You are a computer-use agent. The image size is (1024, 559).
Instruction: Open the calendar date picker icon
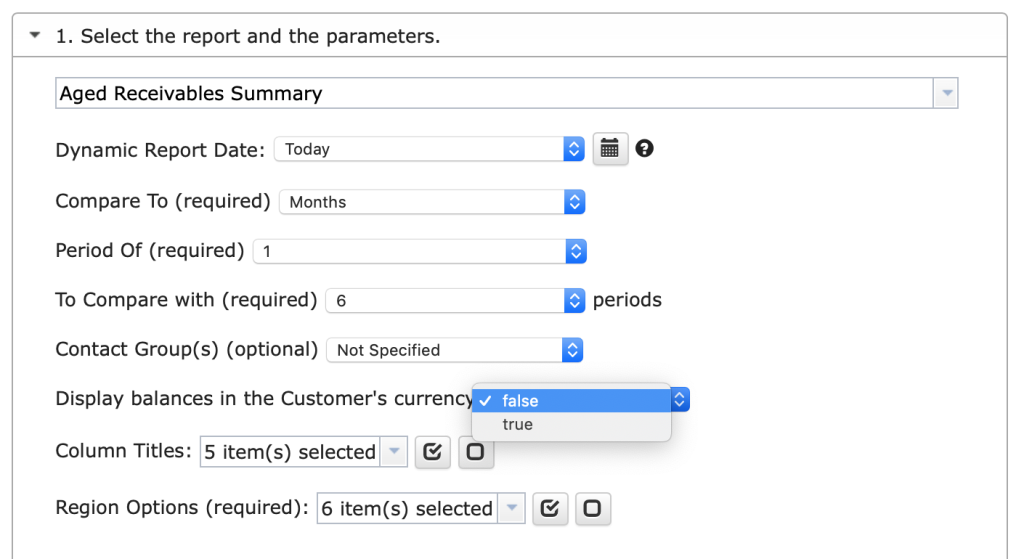(x=610, y=149)
